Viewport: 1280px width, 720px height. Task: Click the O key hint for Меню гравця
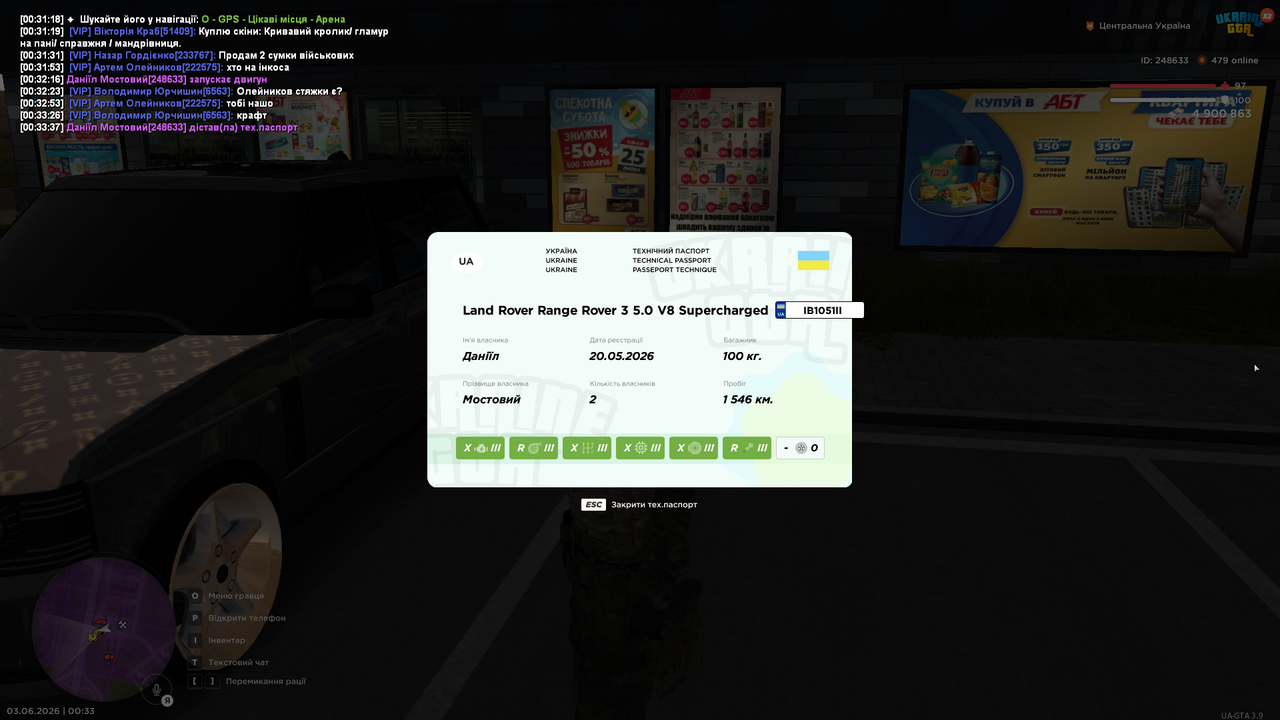(195, 596)
